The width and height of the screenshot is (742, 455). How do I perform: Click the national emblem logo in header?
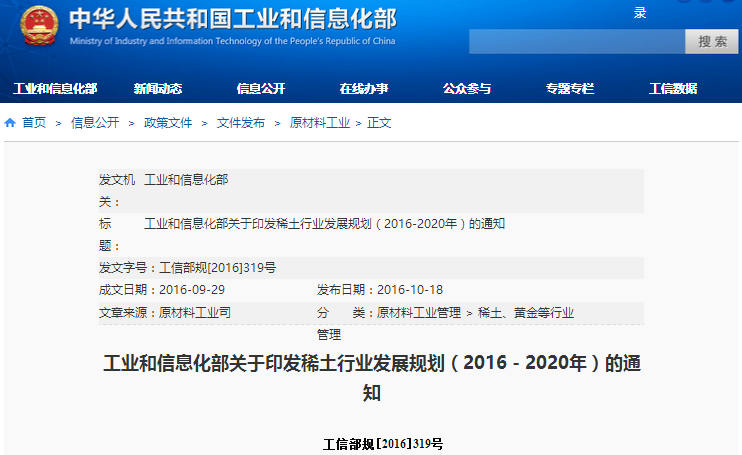(x=40, y=27)
